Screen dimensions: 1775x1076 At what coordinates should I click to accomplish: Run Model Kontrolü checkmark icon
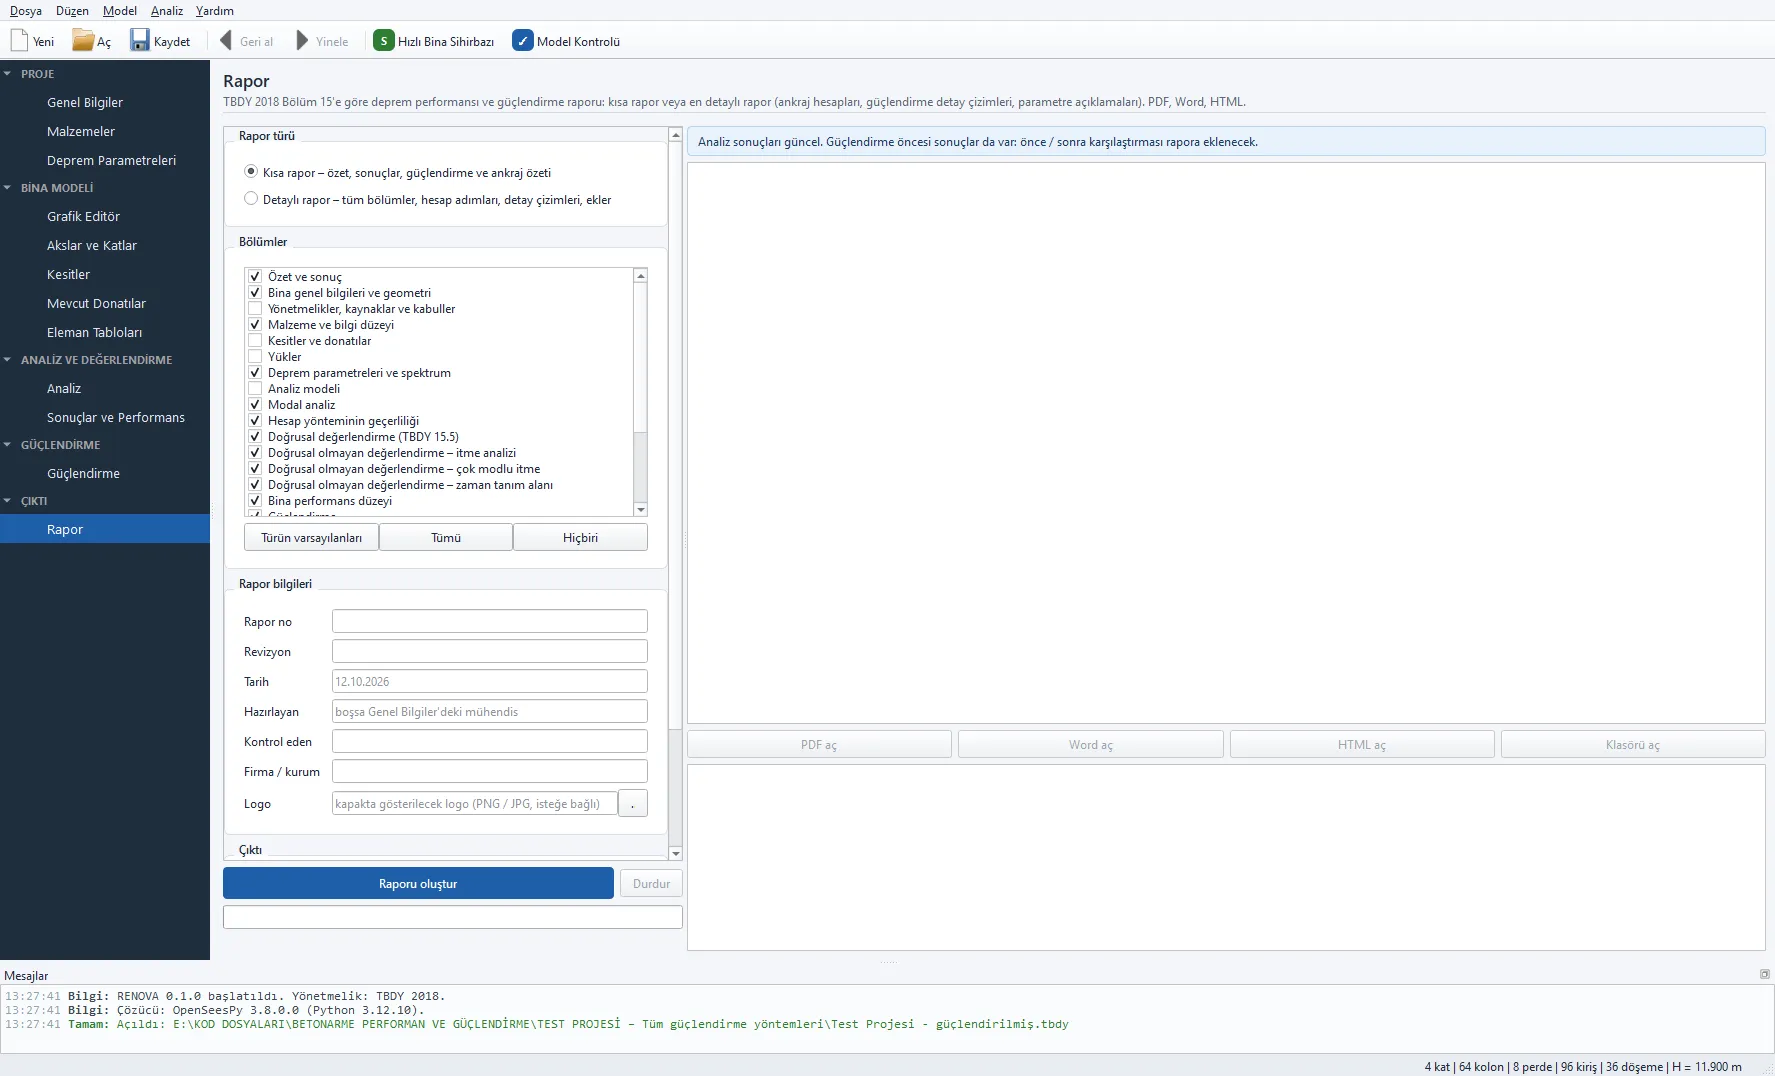522,41
